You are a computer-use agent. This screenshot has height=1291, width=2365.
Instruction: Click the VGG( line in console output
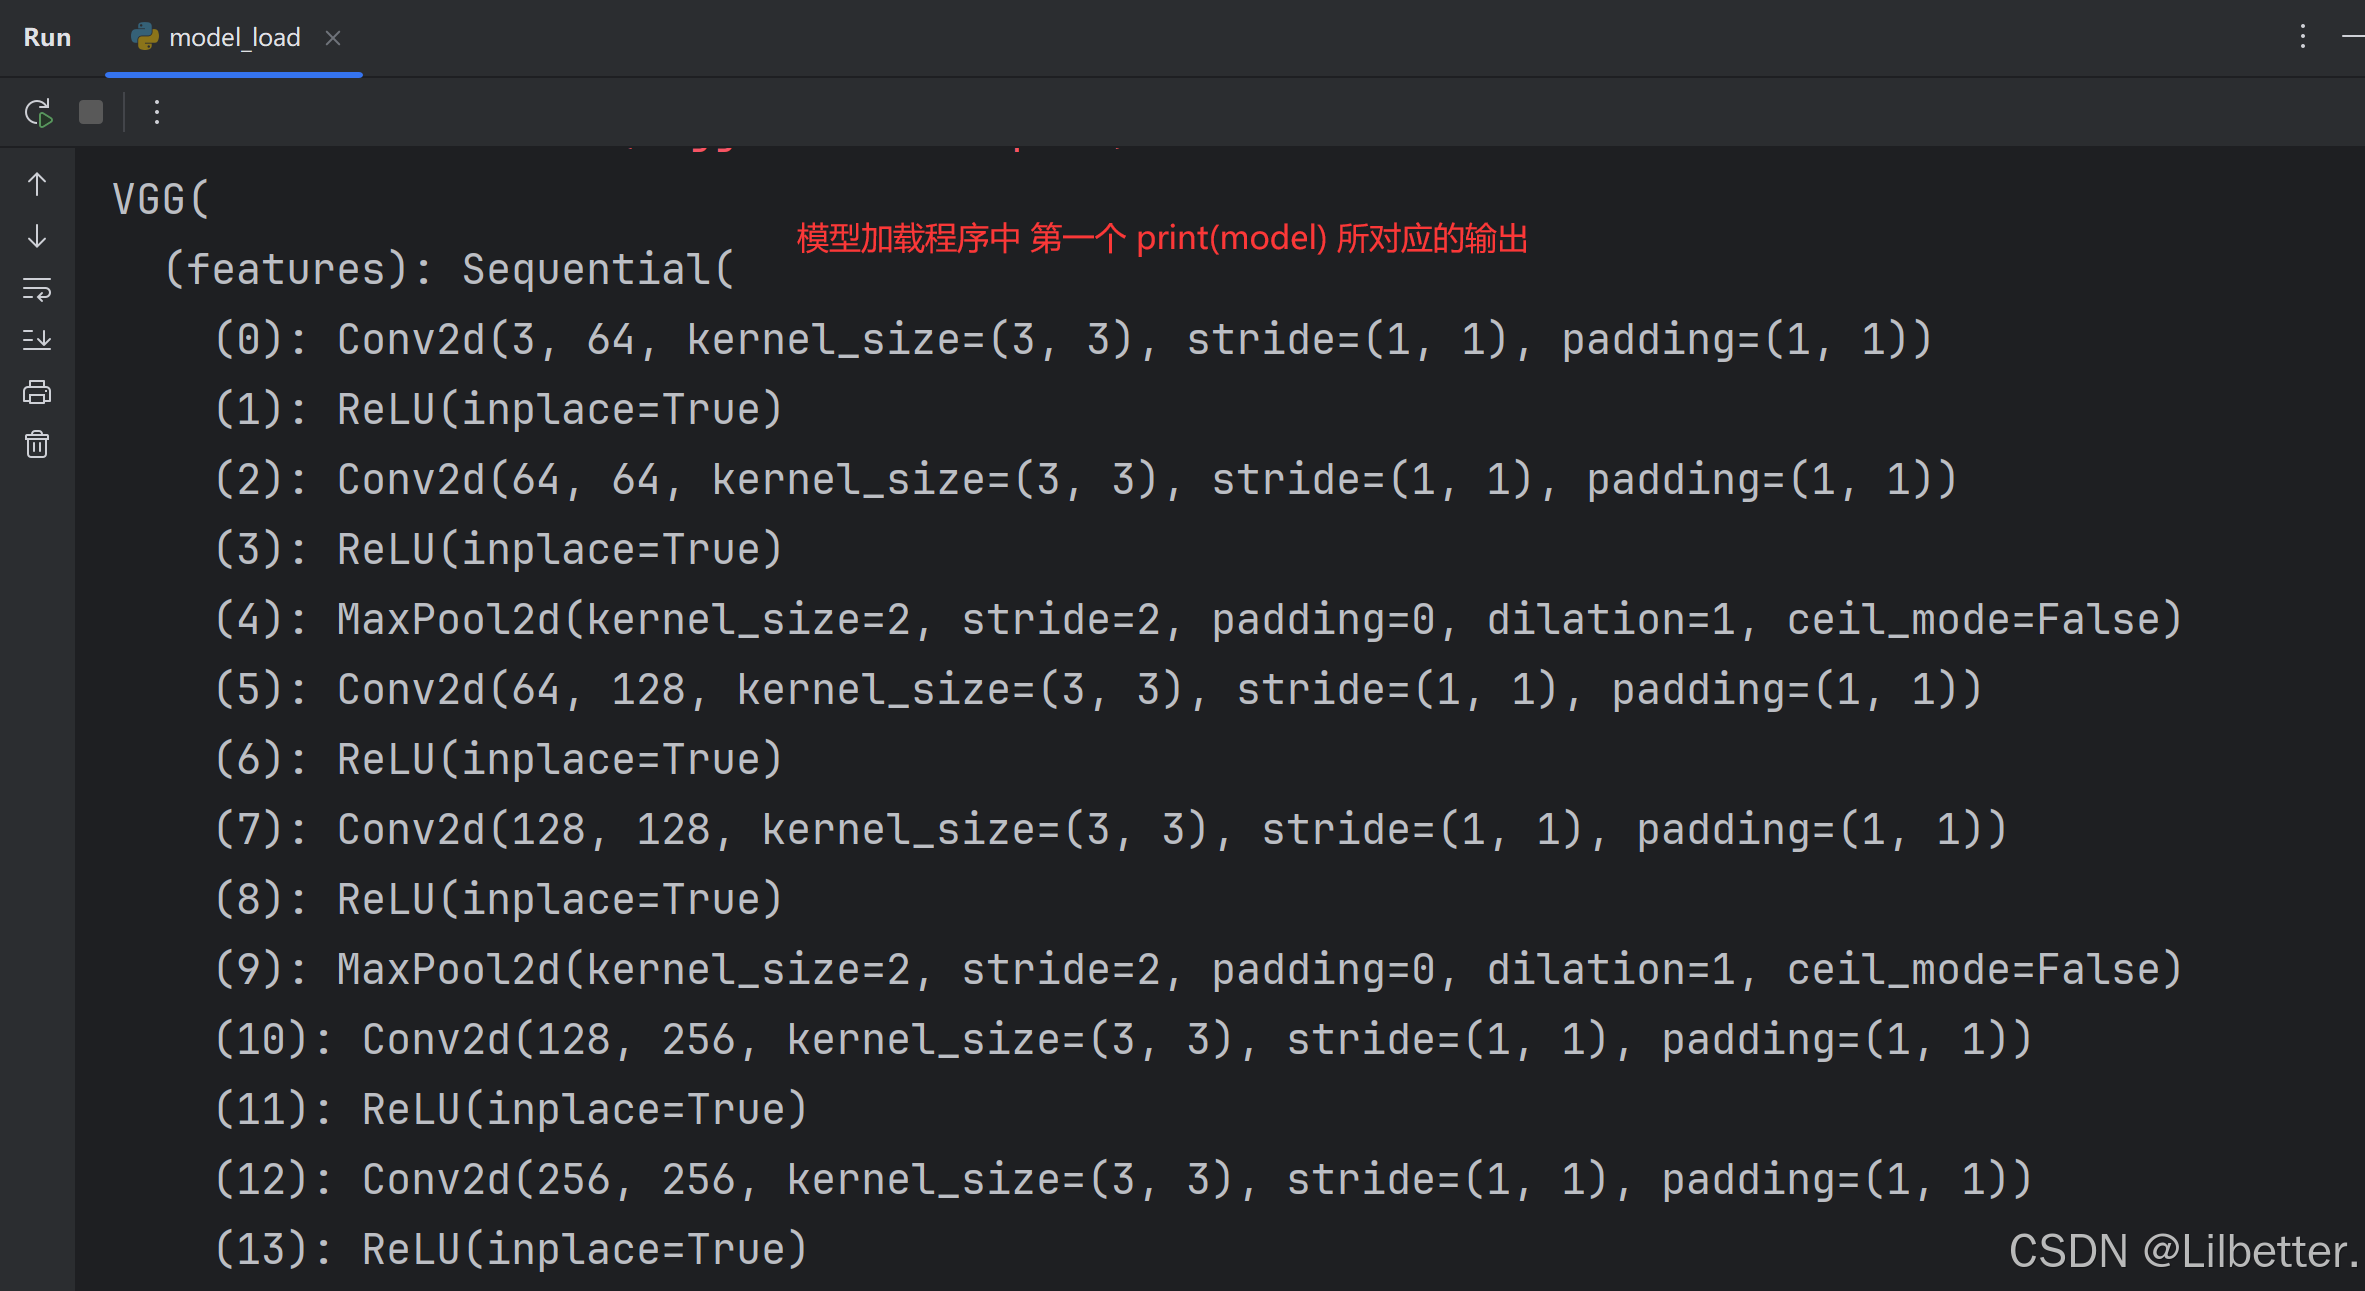(x=161, y=200)
